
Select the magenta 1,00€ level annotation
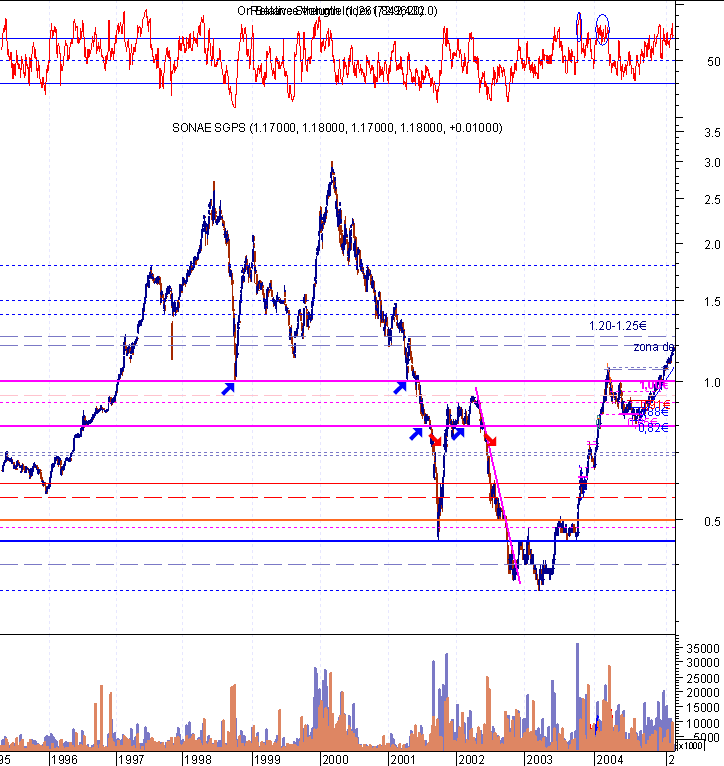coord(654,385)
